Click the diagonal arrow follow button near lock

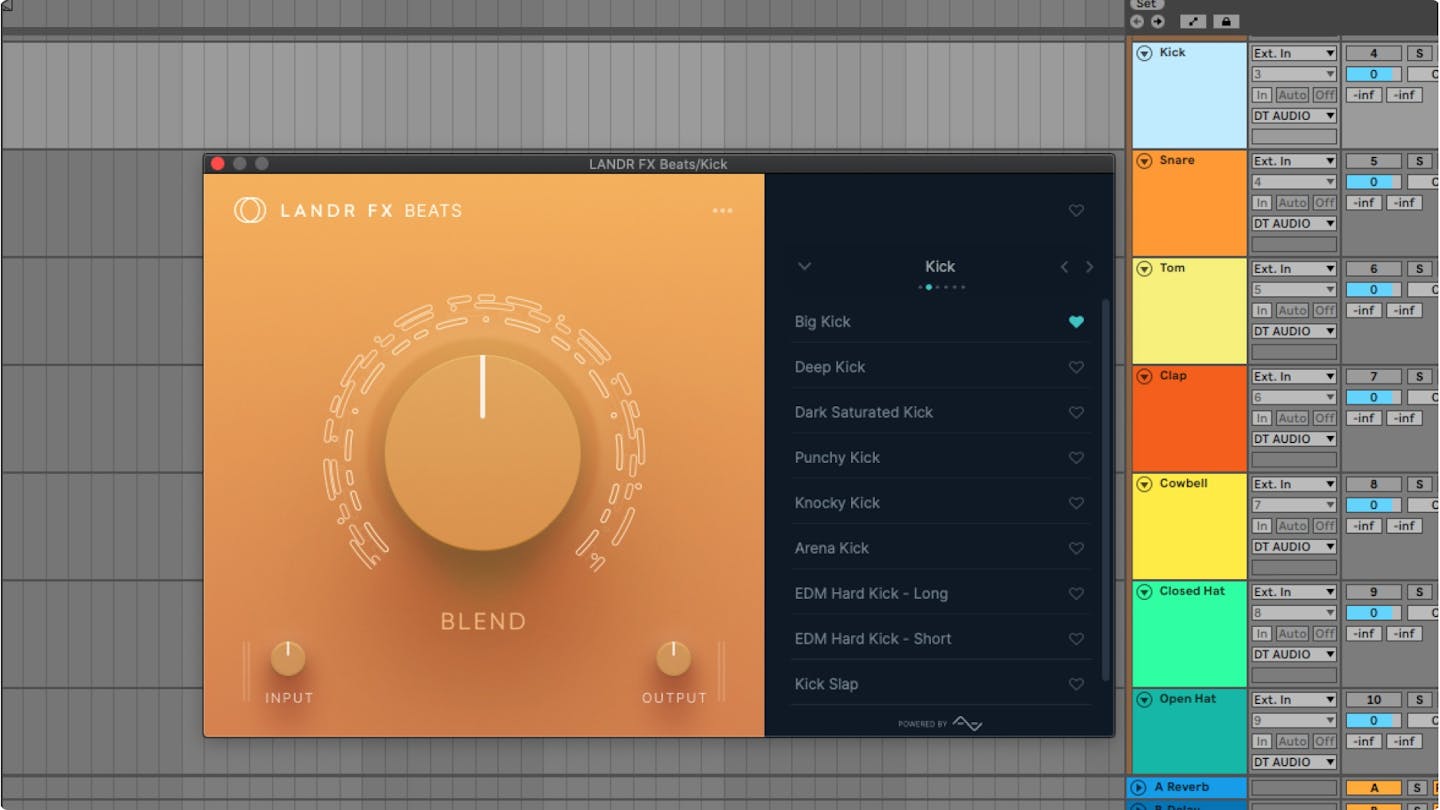click(1193, 21)
